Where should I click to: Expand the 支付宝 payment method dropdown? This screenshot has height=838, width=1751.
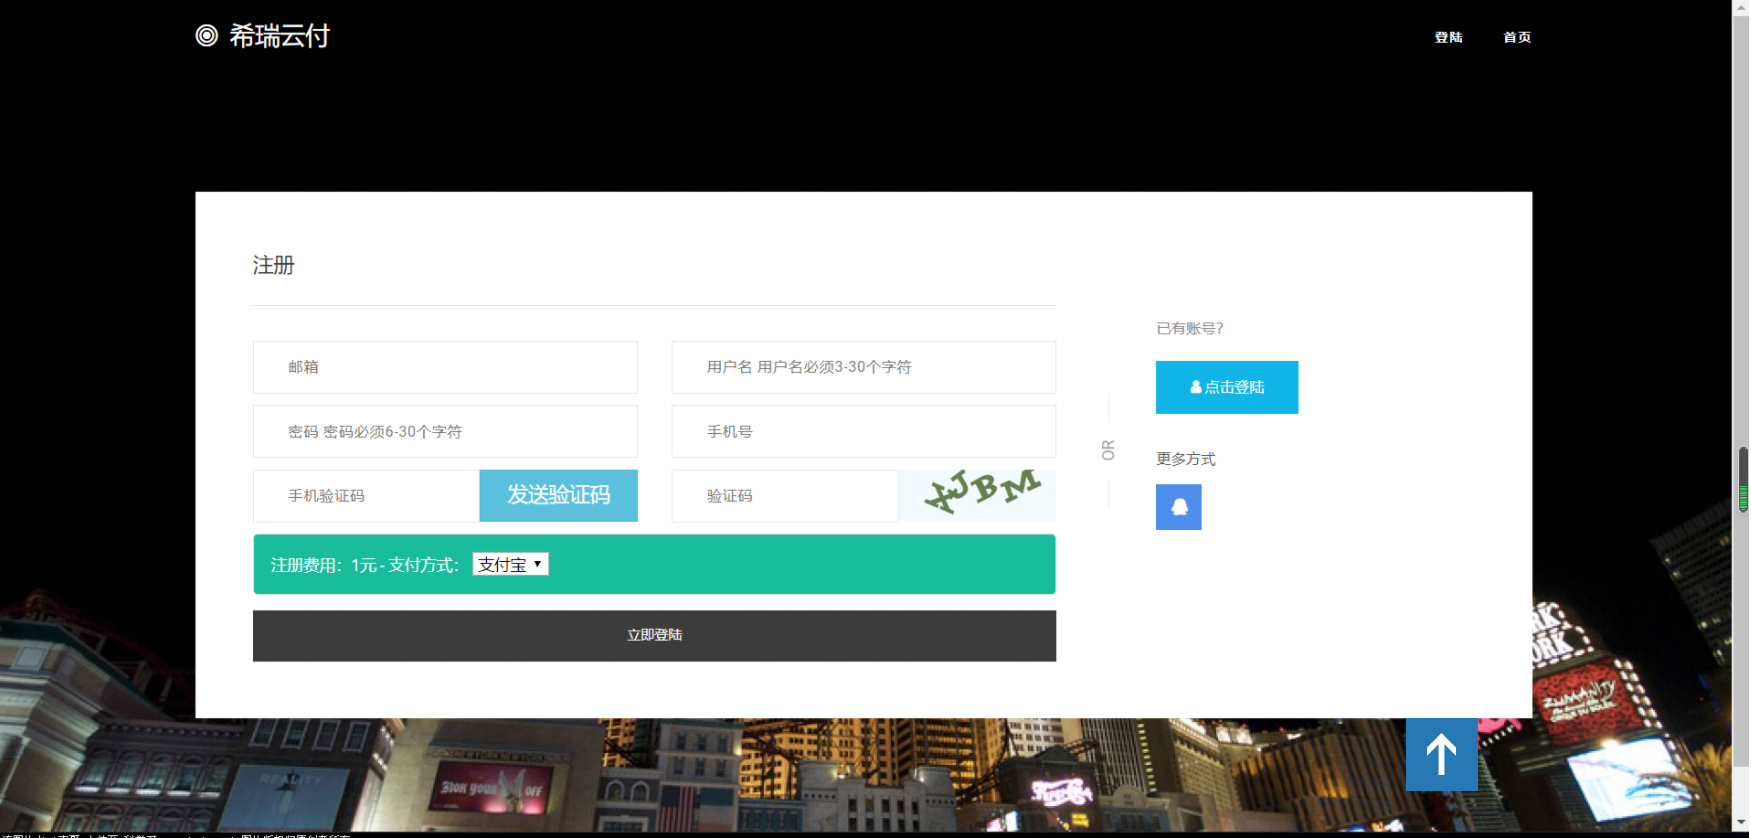click(x=510, y=565)
